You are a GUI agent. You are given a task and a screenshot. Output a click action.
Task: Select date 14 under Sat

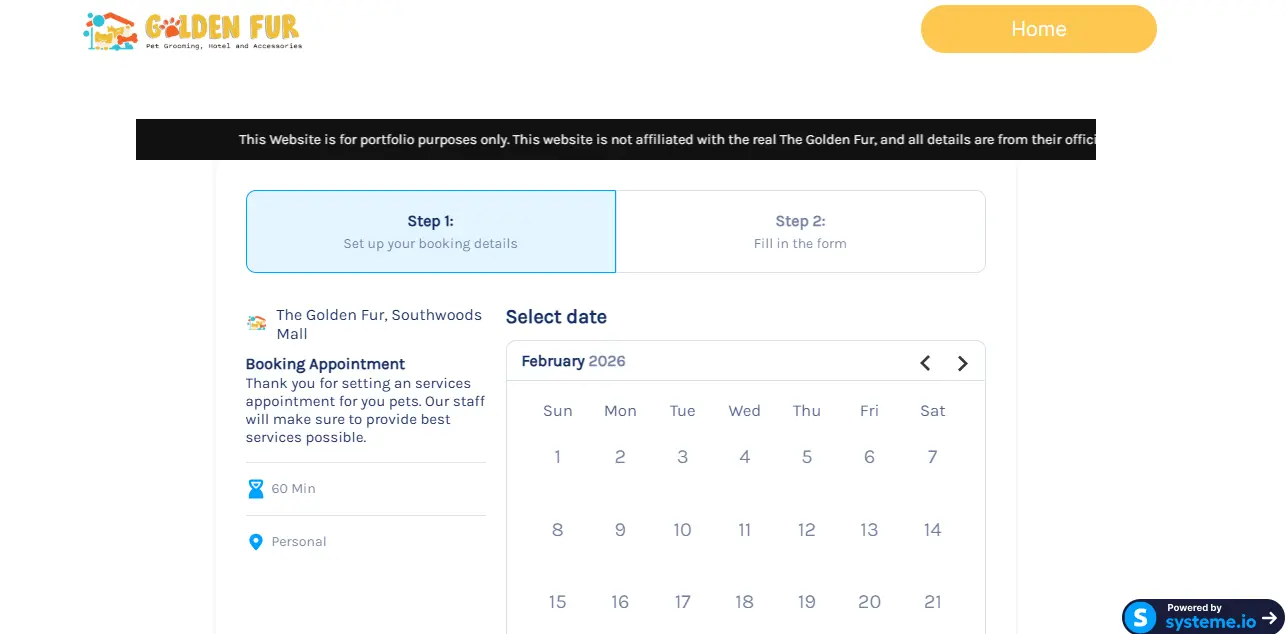pyautogui.click(x=932, y=530)
